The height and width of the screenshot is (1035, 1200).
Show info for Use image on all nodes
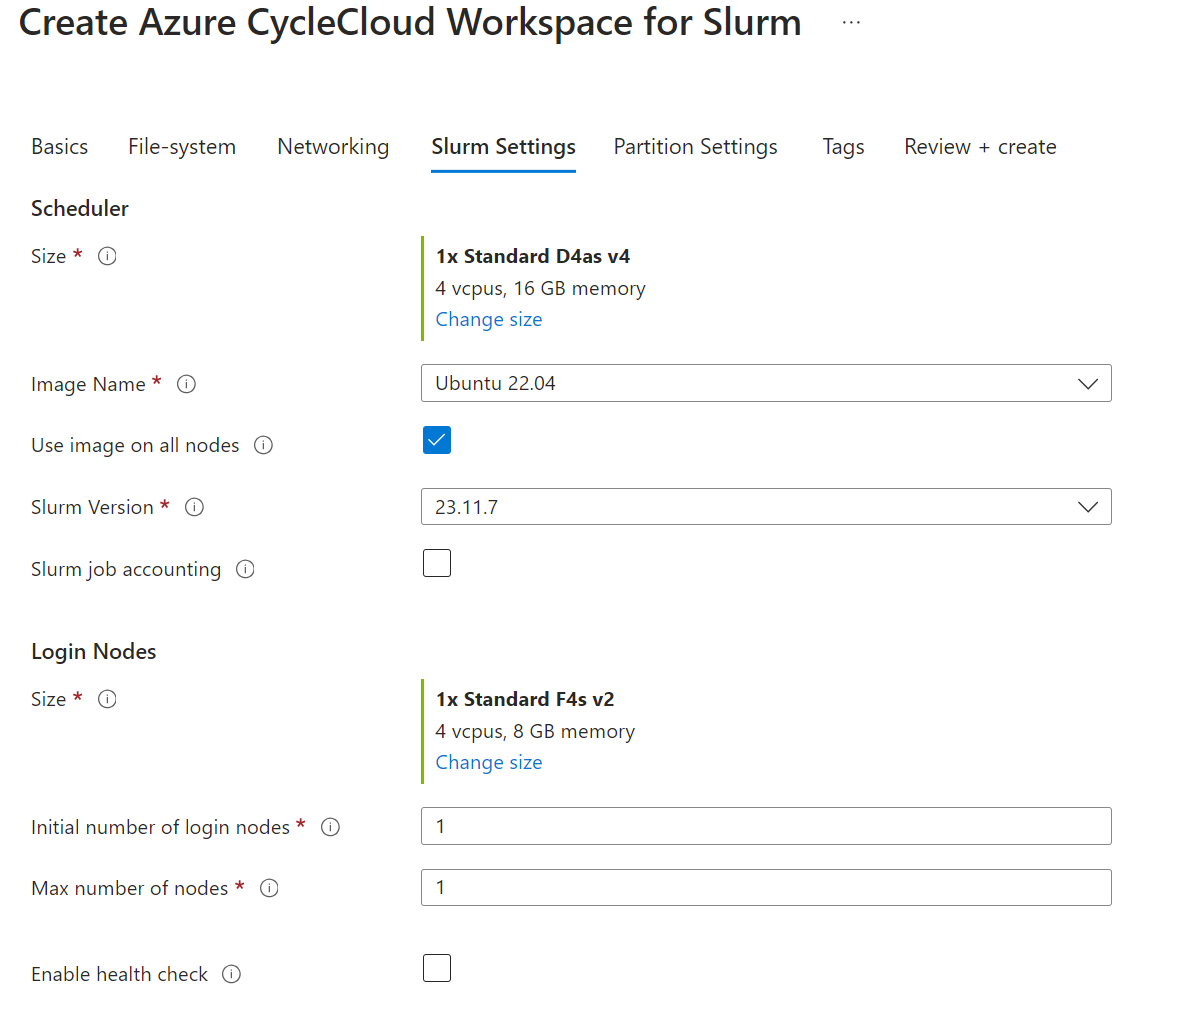pyautogui.click(x=263, y=445)
